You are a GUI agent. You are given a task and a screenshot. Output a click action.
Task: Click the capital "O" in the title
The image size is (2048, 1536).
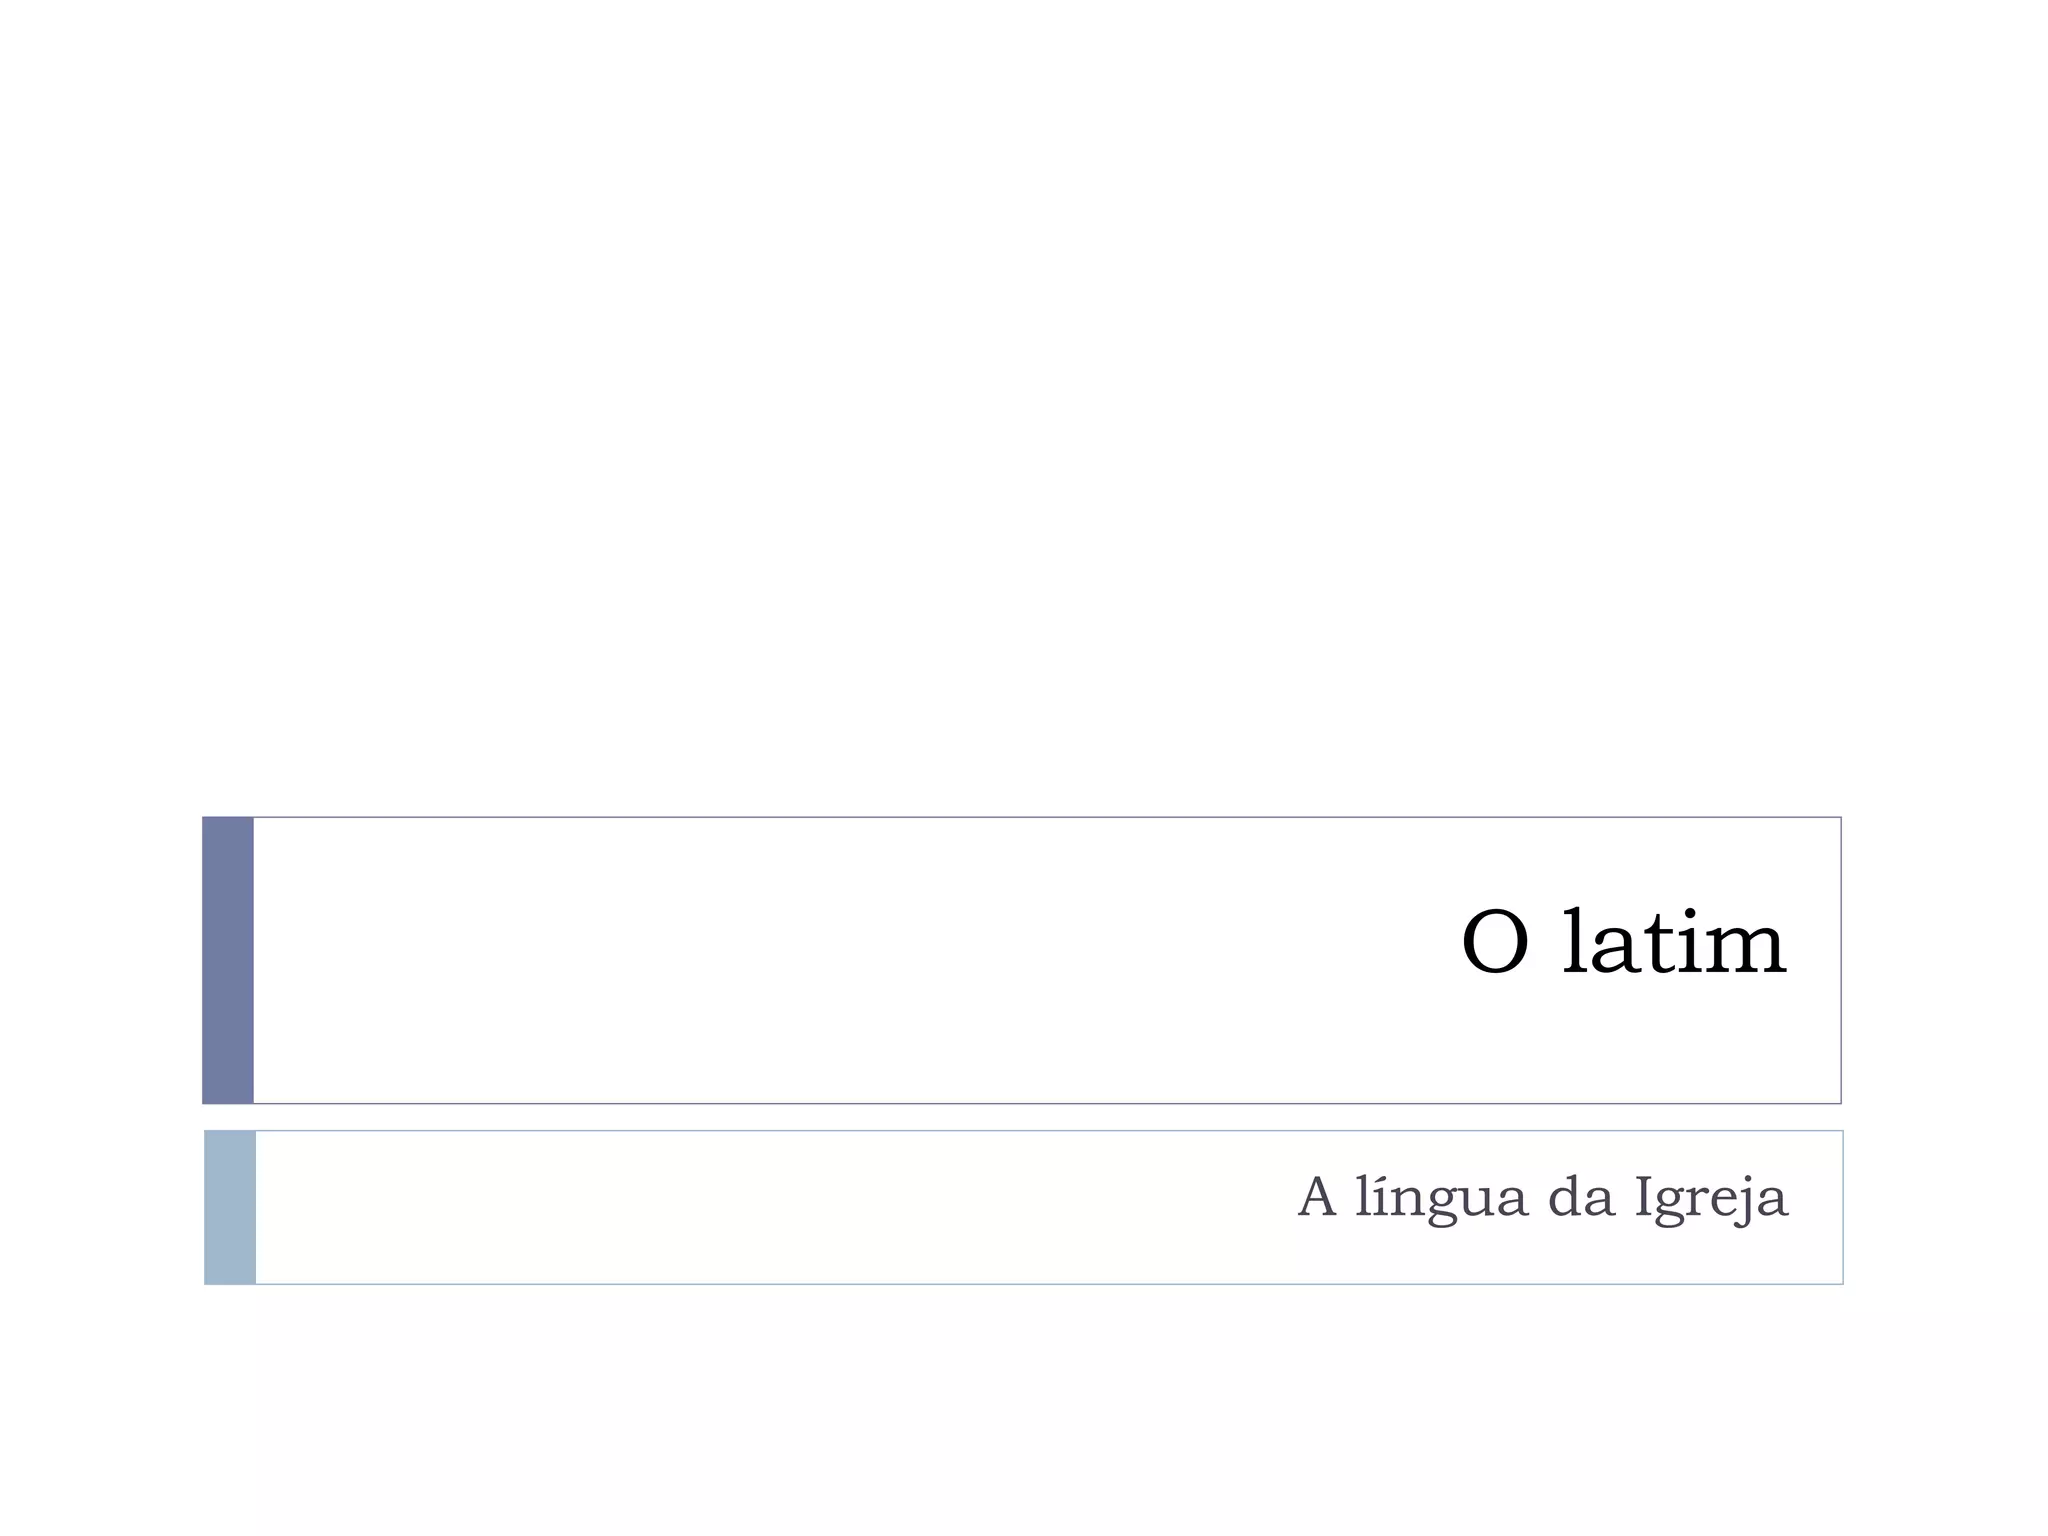point(1495,945)
